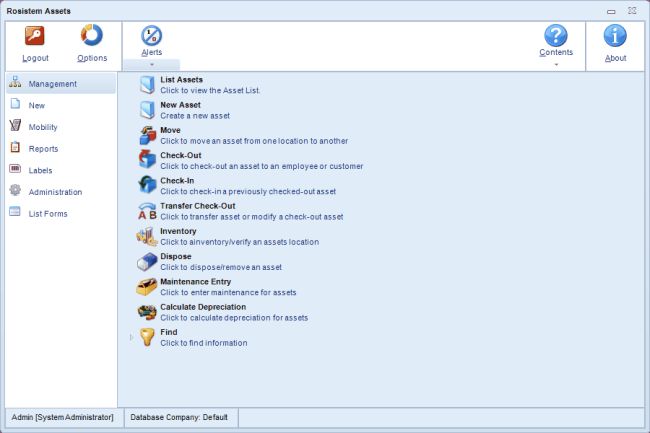Expand the Alerts dropdown arrow

tap(151, 64)
